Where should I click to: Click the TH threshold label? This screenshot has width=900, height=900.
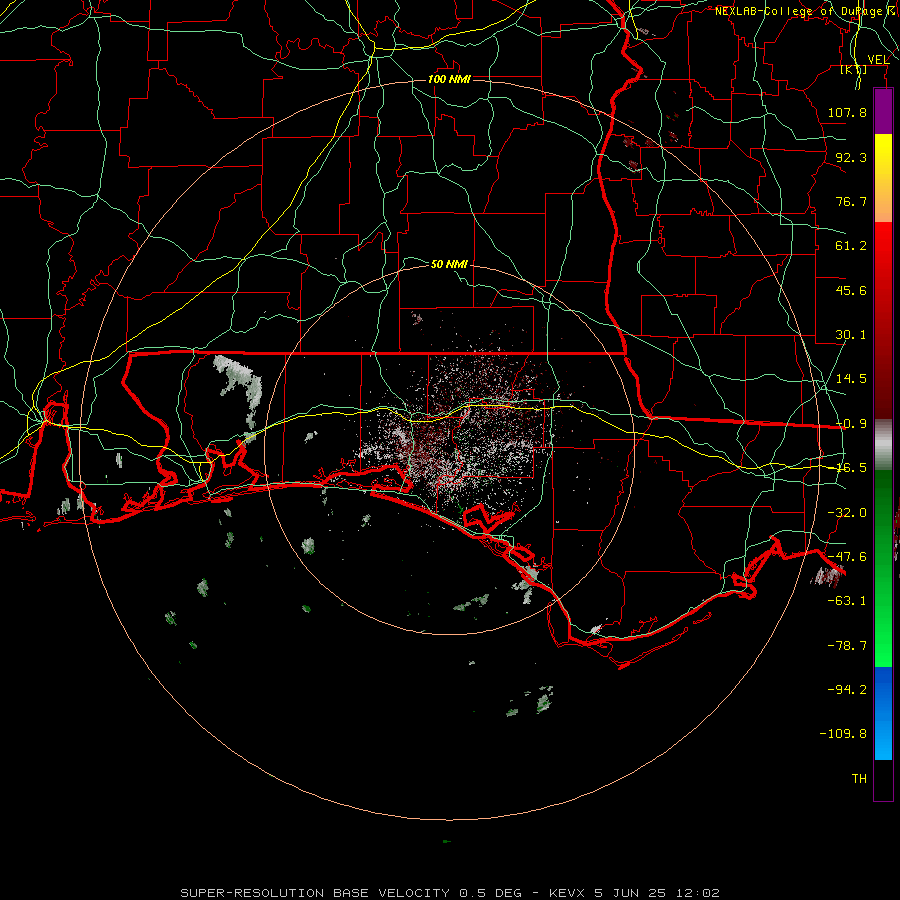pos(859,779)
